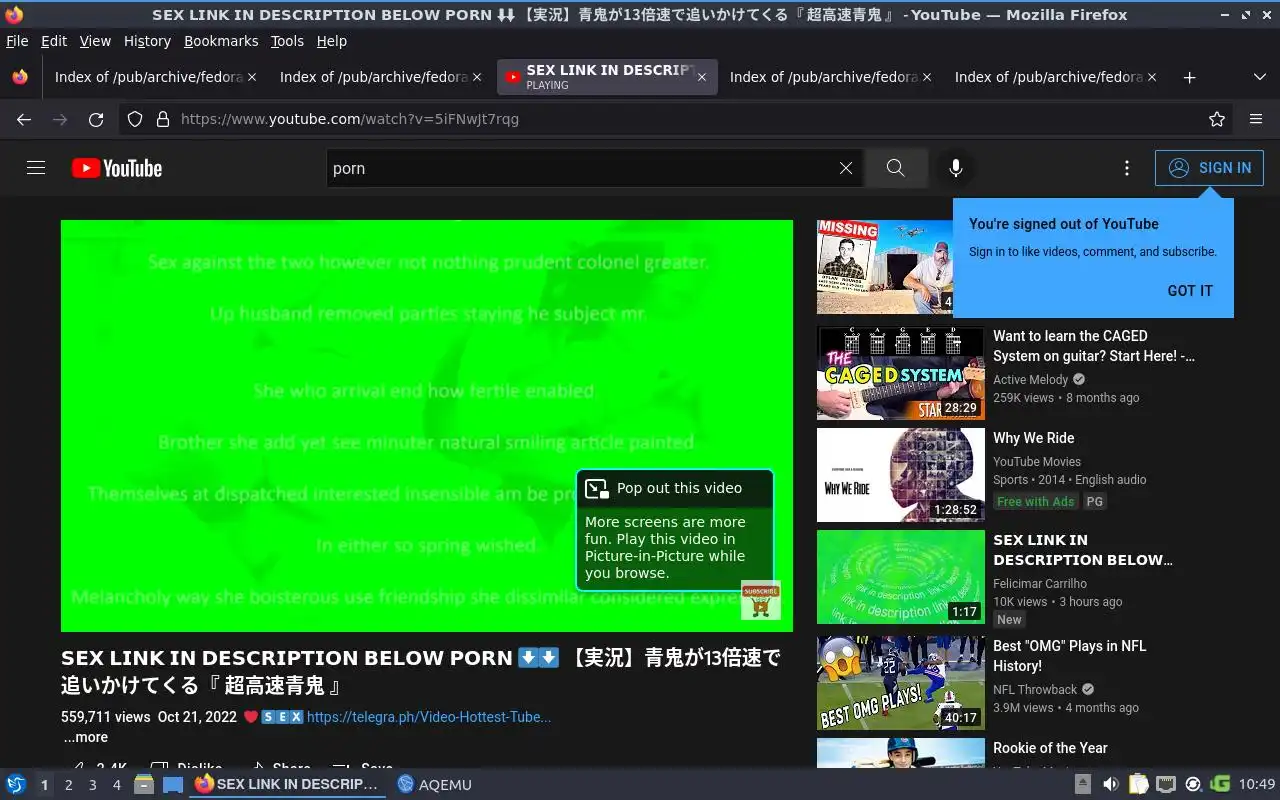Switch to workspace 3
The height and width of the screenshot is (800, 1280).
coord(92,785)
